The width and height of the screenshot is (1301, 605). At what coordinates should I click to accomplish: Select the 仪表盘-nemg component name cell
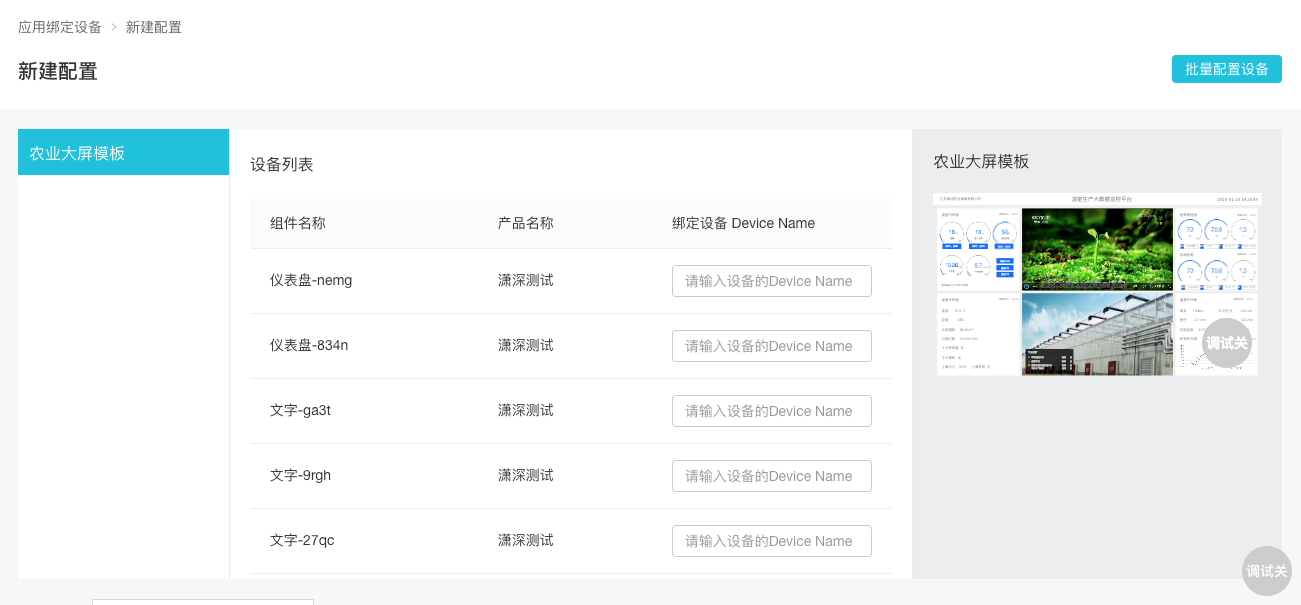click(311, 280)
